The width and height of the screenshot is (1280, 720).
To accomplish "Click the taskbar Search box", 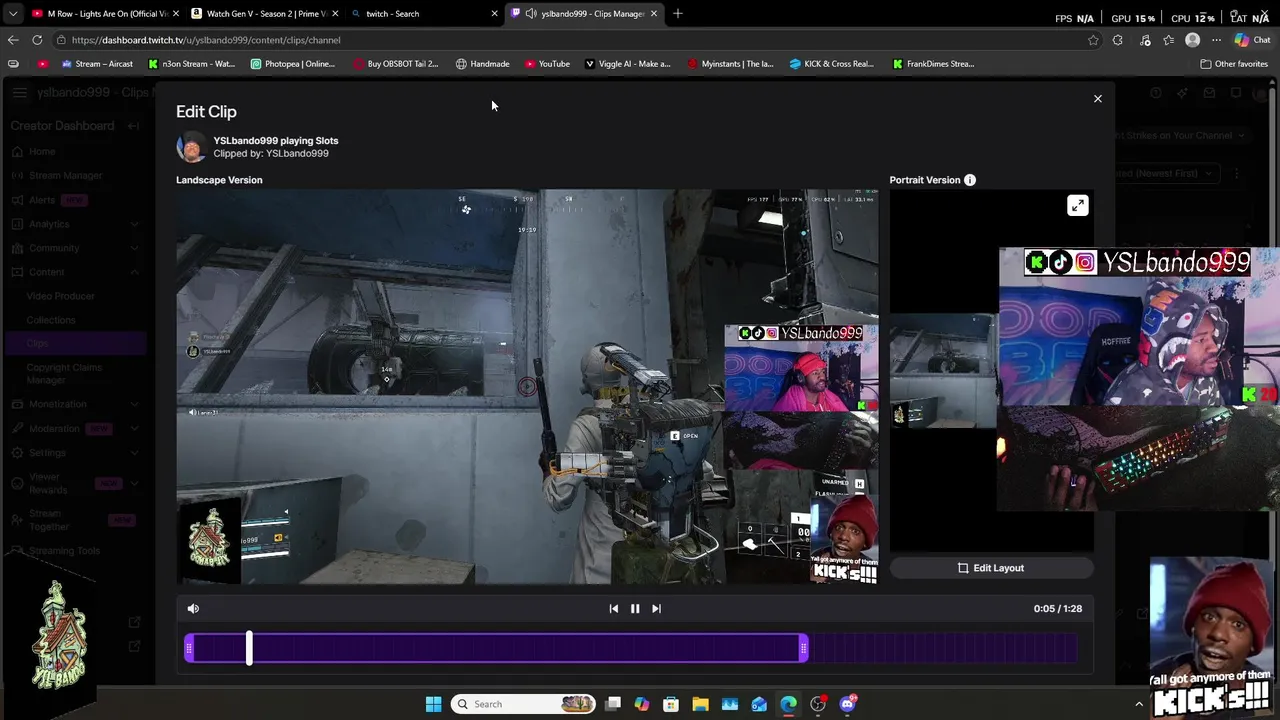I will [522, 704].
